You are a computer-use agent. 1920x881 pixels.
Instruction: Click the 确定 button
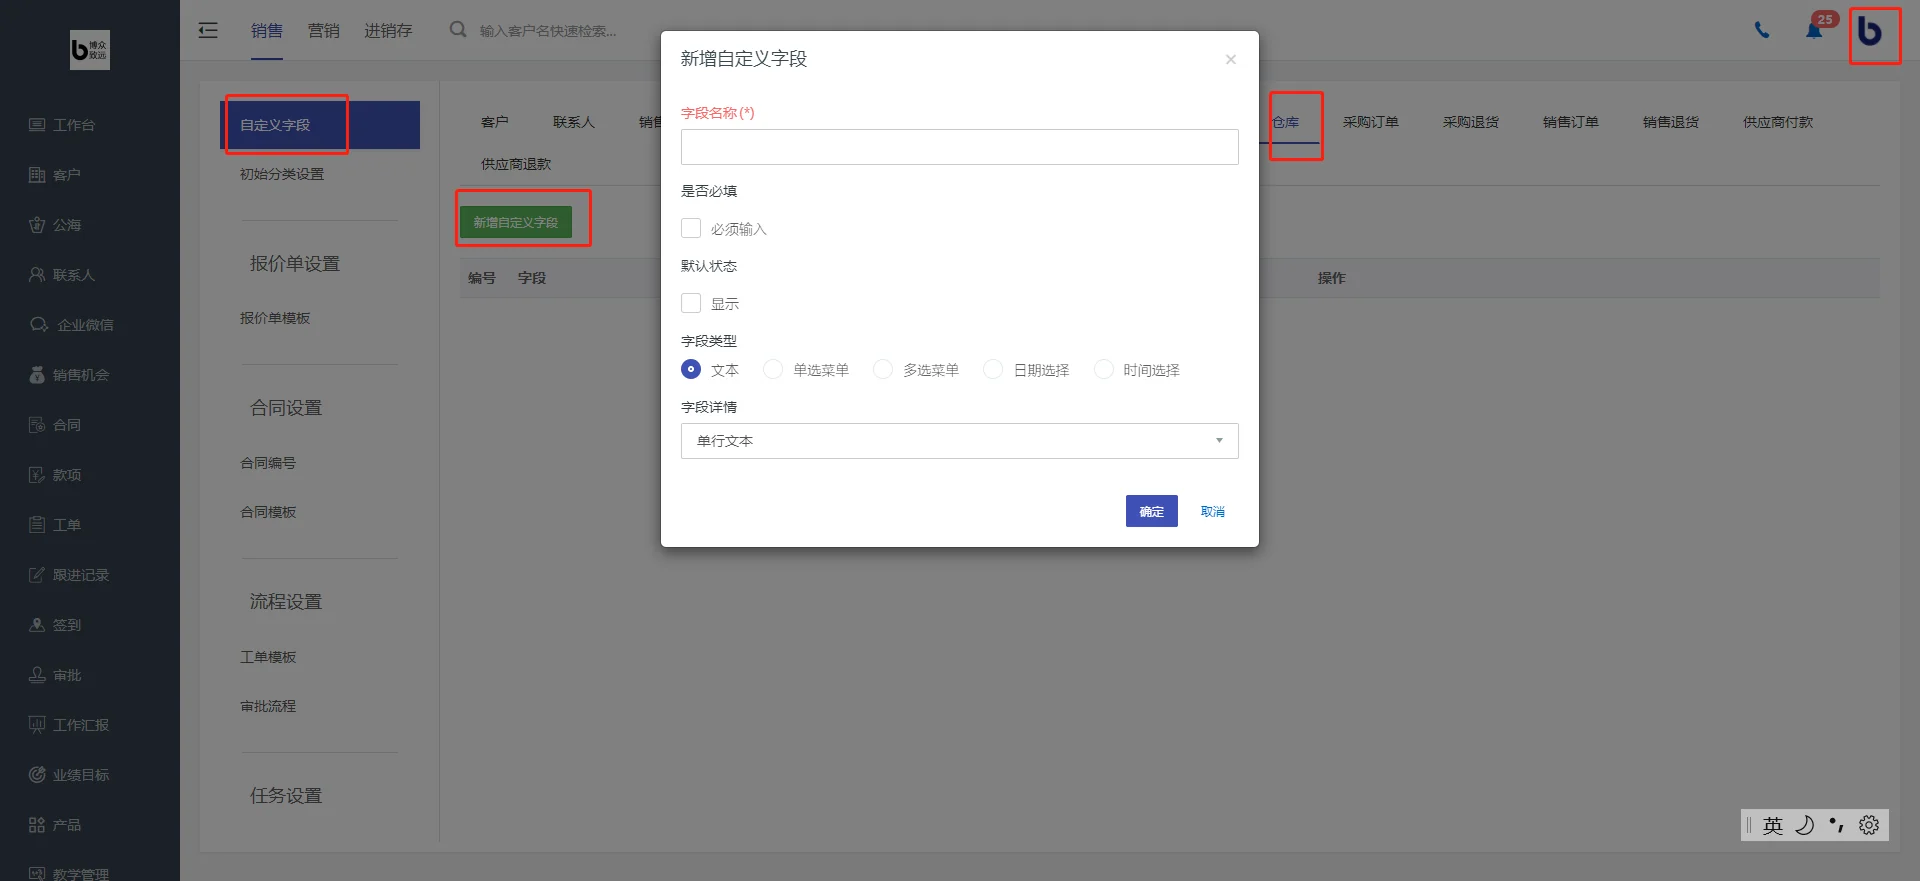(x=1152, y=511)
